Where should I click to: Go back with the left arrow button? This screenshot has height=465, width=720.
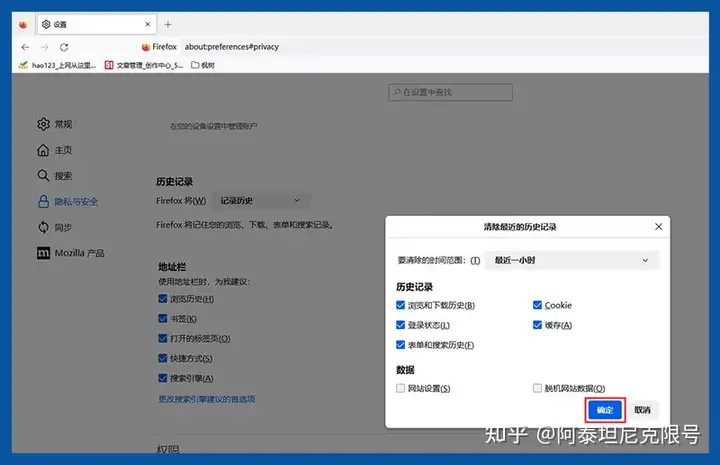[x=25, y=47]
